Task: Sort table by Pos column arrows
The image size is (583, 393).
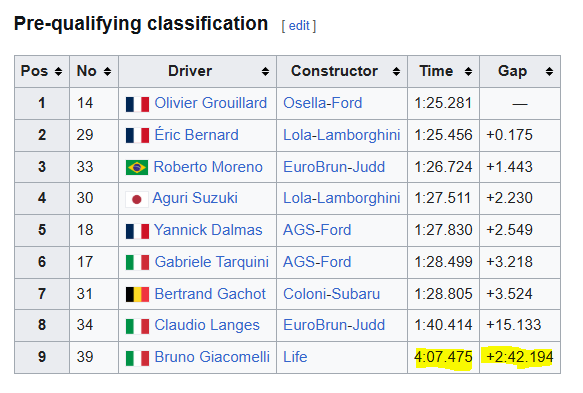Action: click(x=58, y=71)
